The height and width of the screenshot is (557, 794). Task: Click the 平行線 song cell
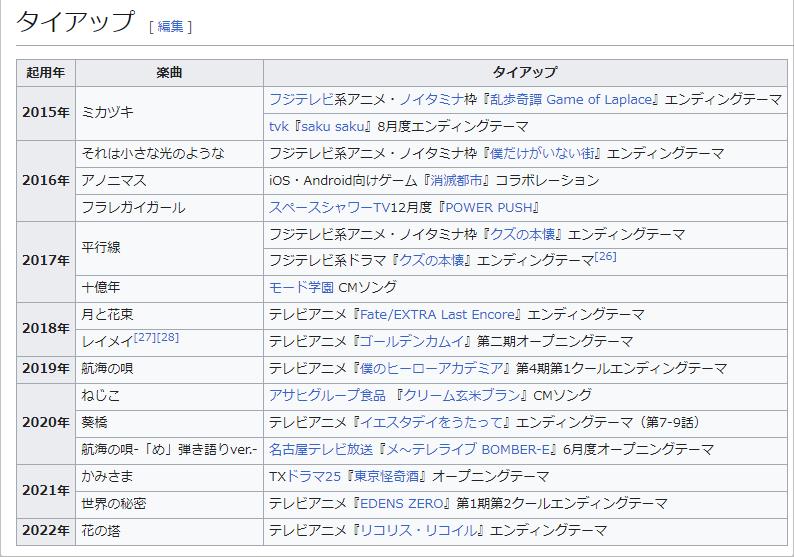169,248
